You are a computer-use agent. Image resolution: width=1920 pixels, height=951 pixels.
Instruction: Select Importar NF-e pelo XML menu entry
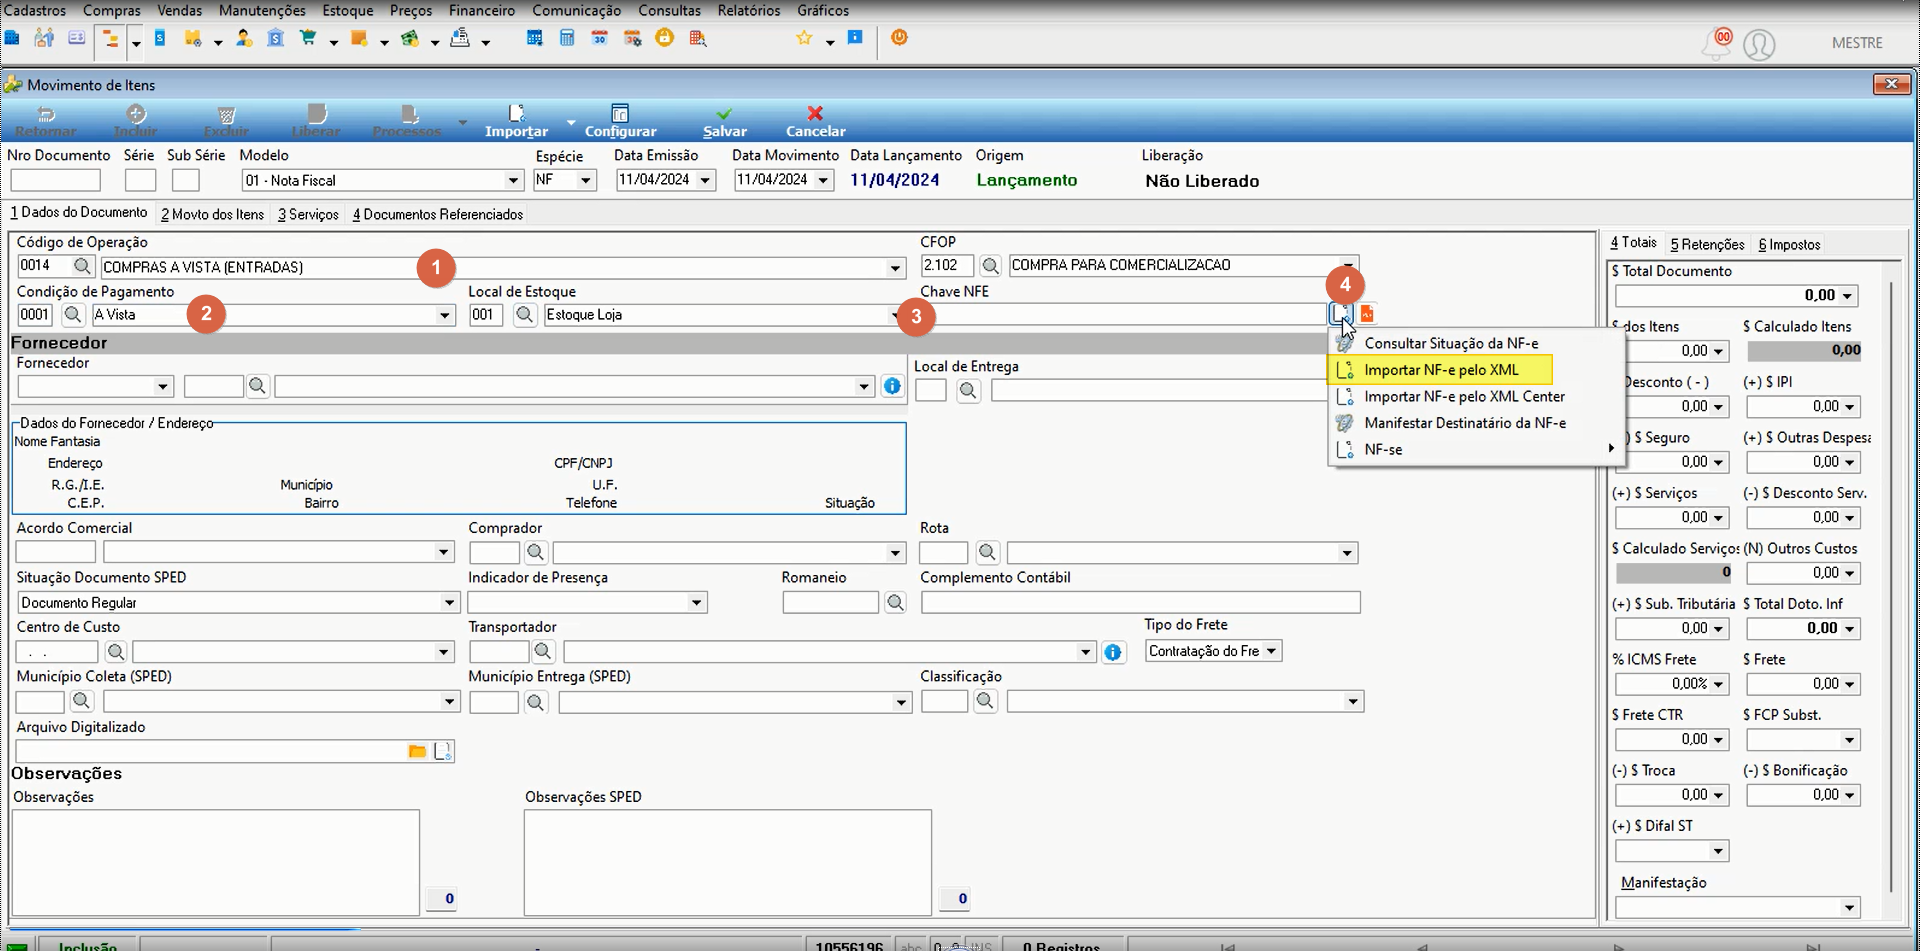point(1440,370)
